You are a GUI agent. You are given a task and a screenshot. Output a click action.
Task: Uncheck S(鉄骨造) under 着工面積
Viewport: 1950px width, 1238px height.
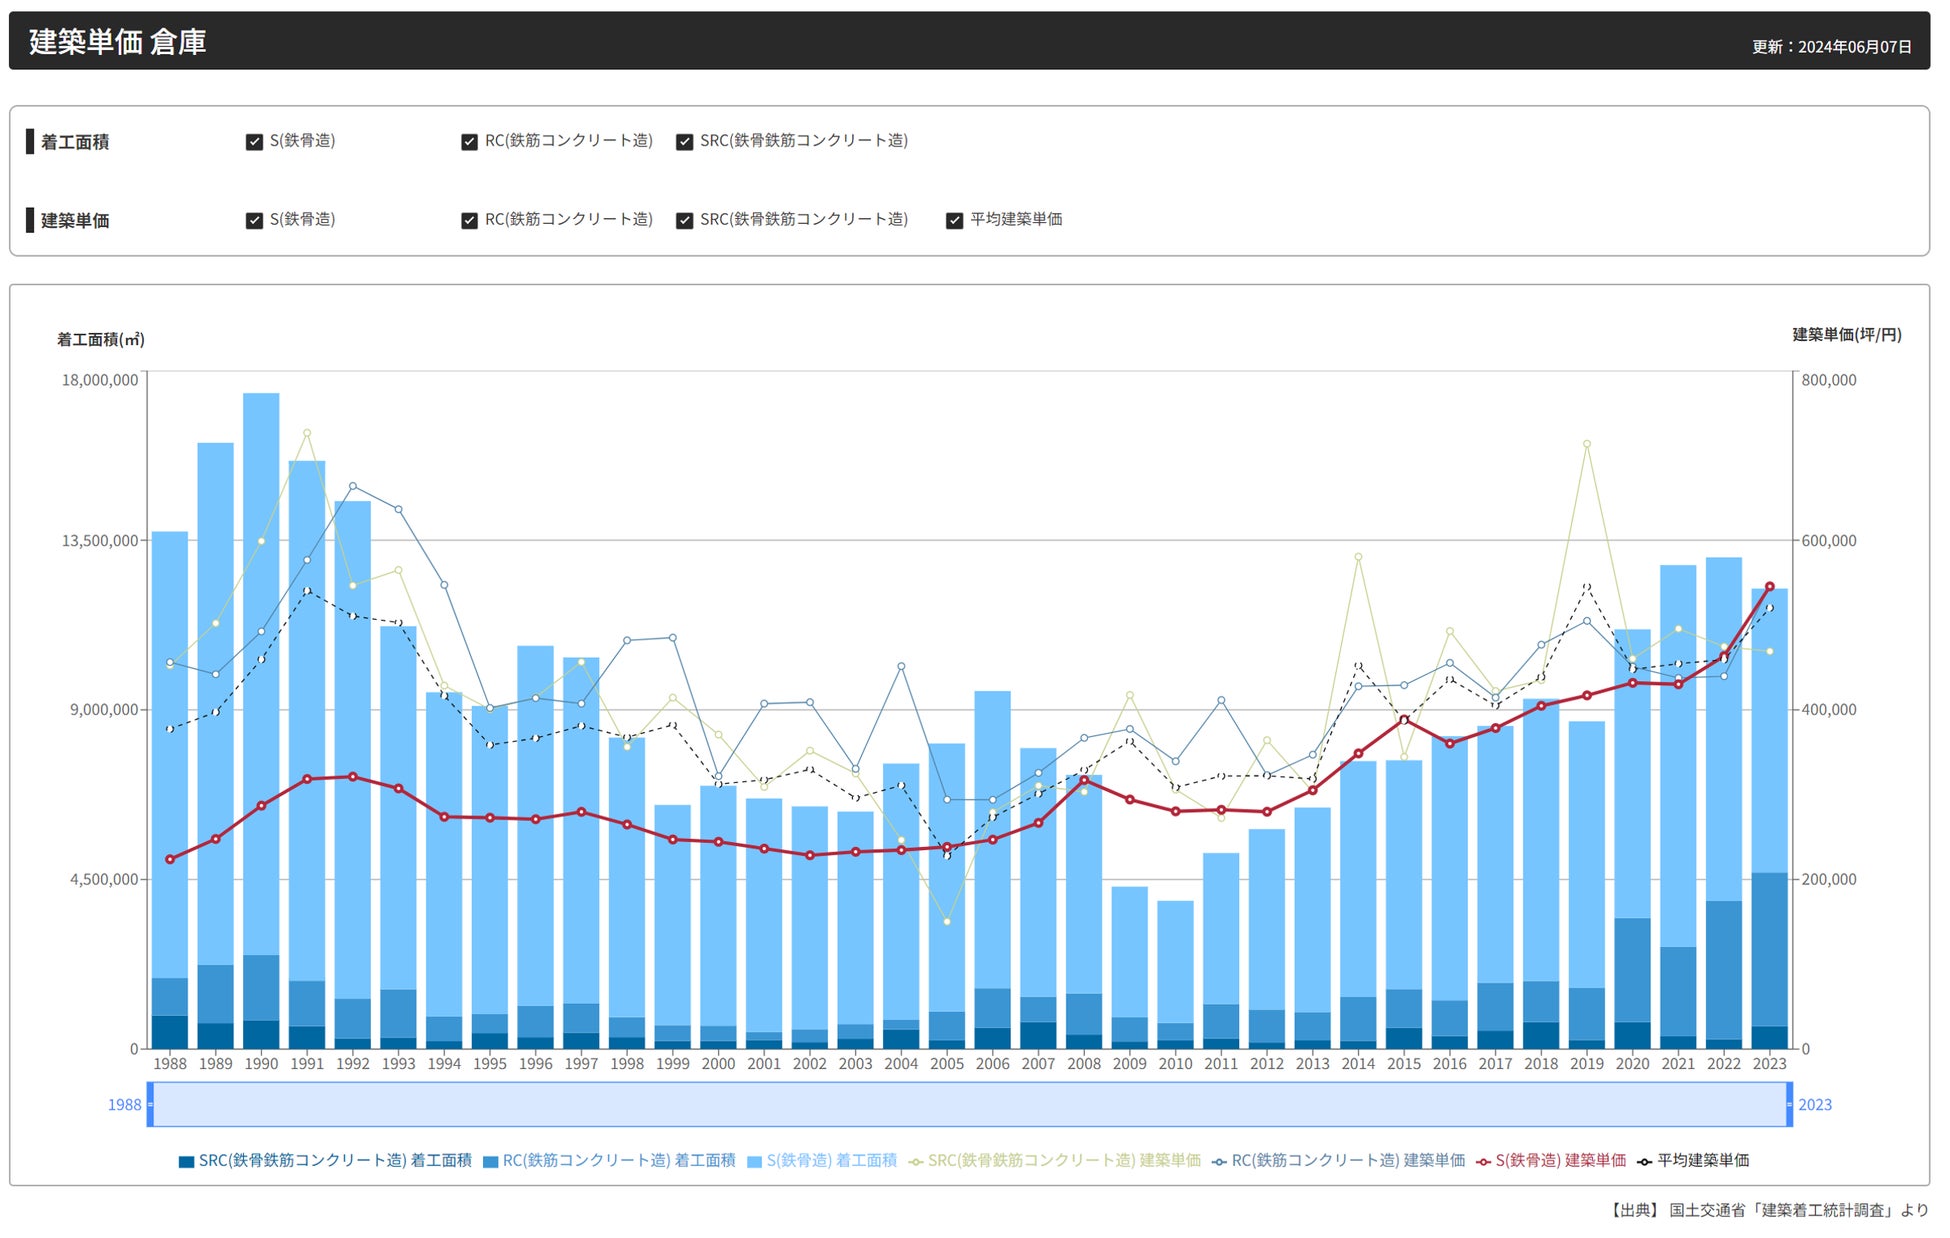254,142
